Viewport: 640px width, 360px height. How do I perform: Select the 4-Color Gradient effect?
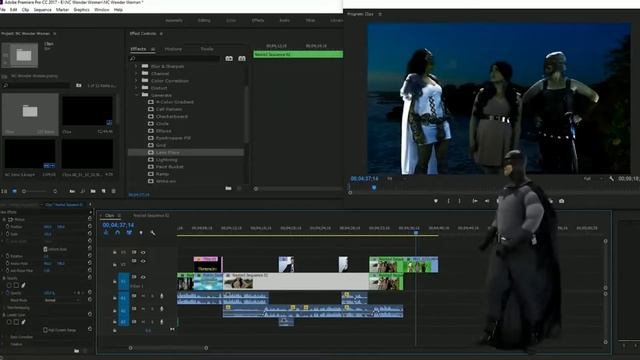click(175, 102)
